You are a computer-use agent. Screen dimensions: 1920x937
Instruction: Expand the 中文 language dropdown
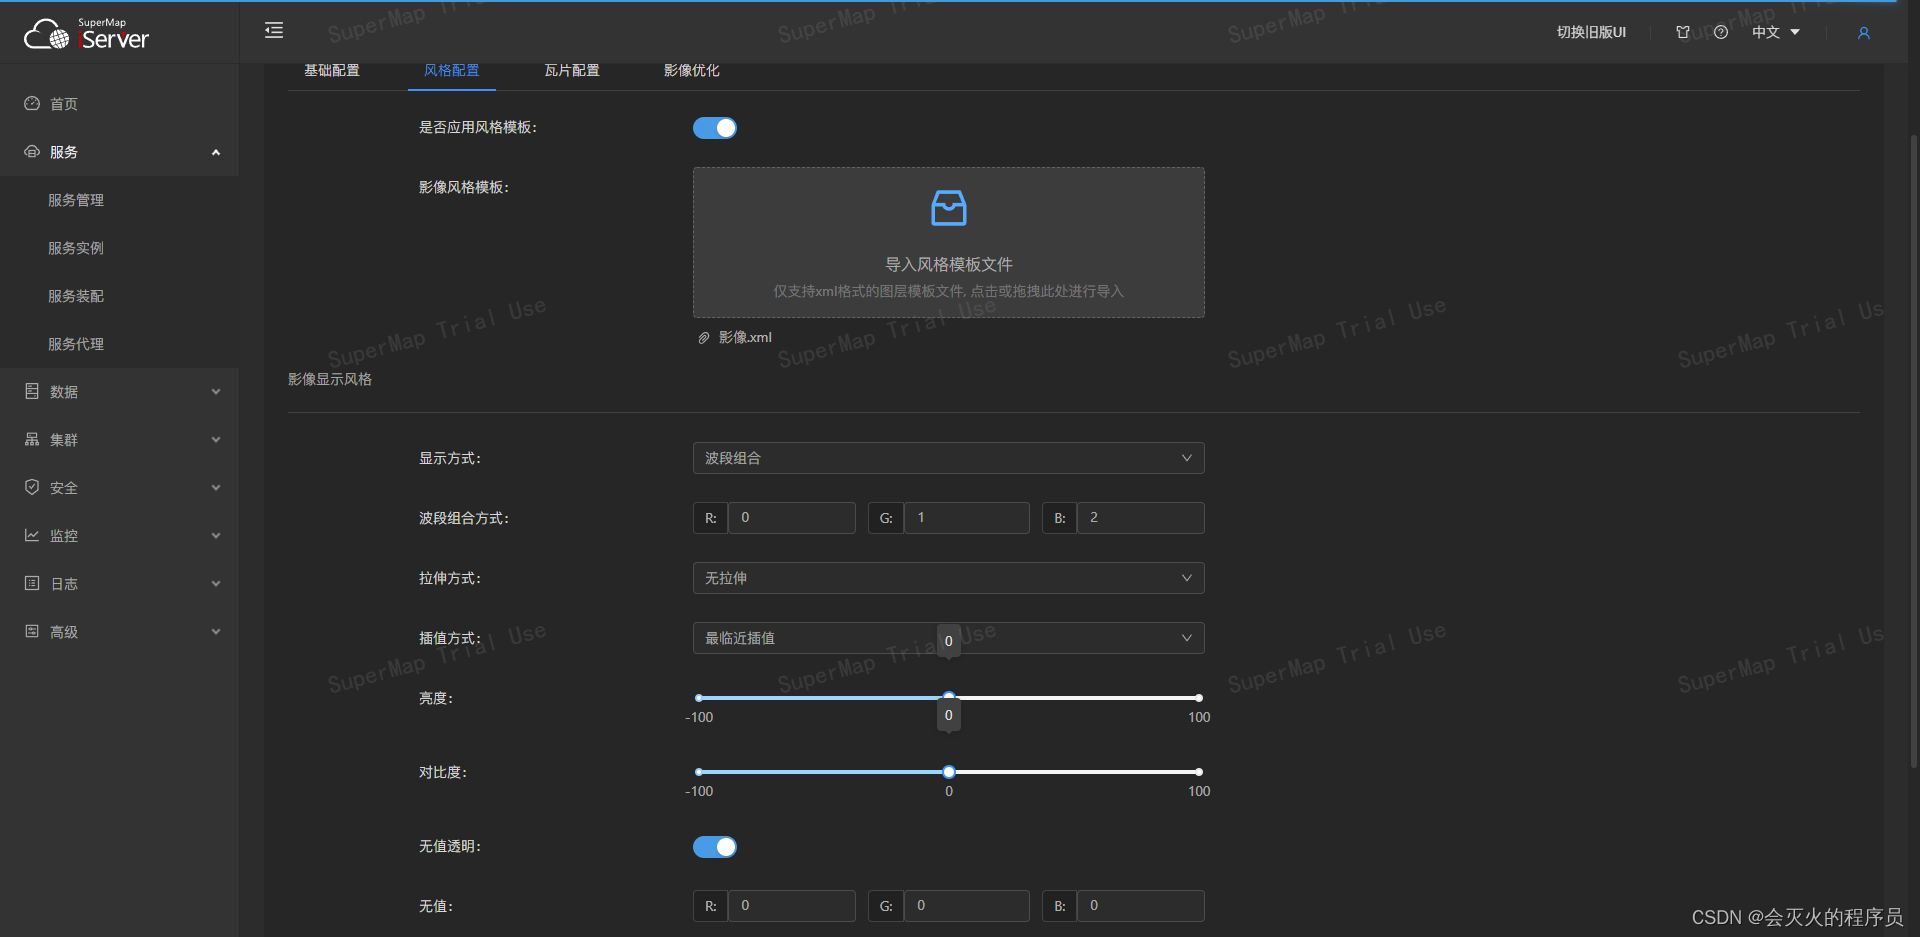tap(1775, 31)
